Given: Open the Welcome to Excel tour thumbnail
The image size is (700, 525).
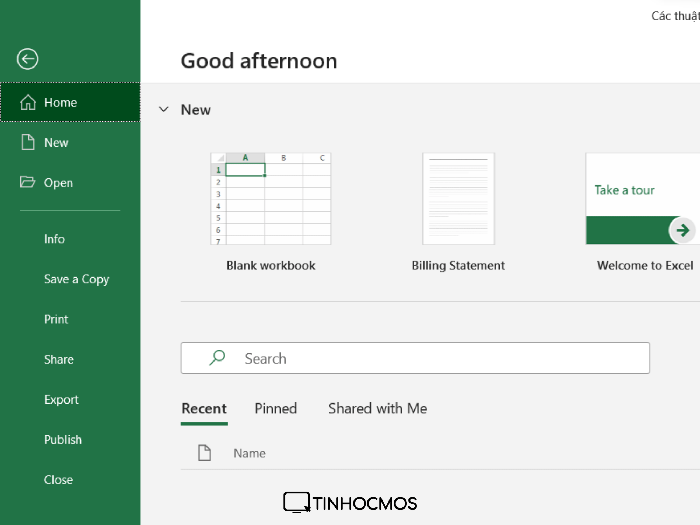Looking at the screenshot, I should (x=640, y=199).
